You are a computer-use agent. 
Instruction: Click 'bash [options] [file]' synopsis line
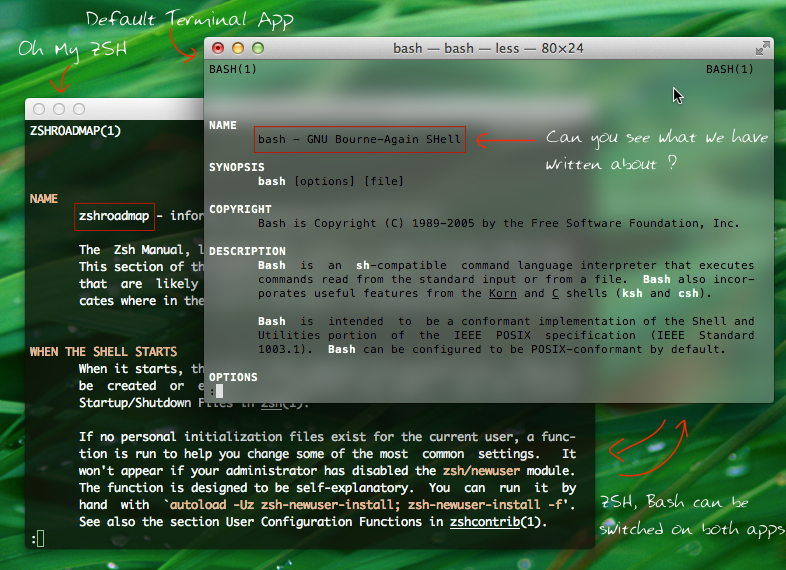pos(331,181)
